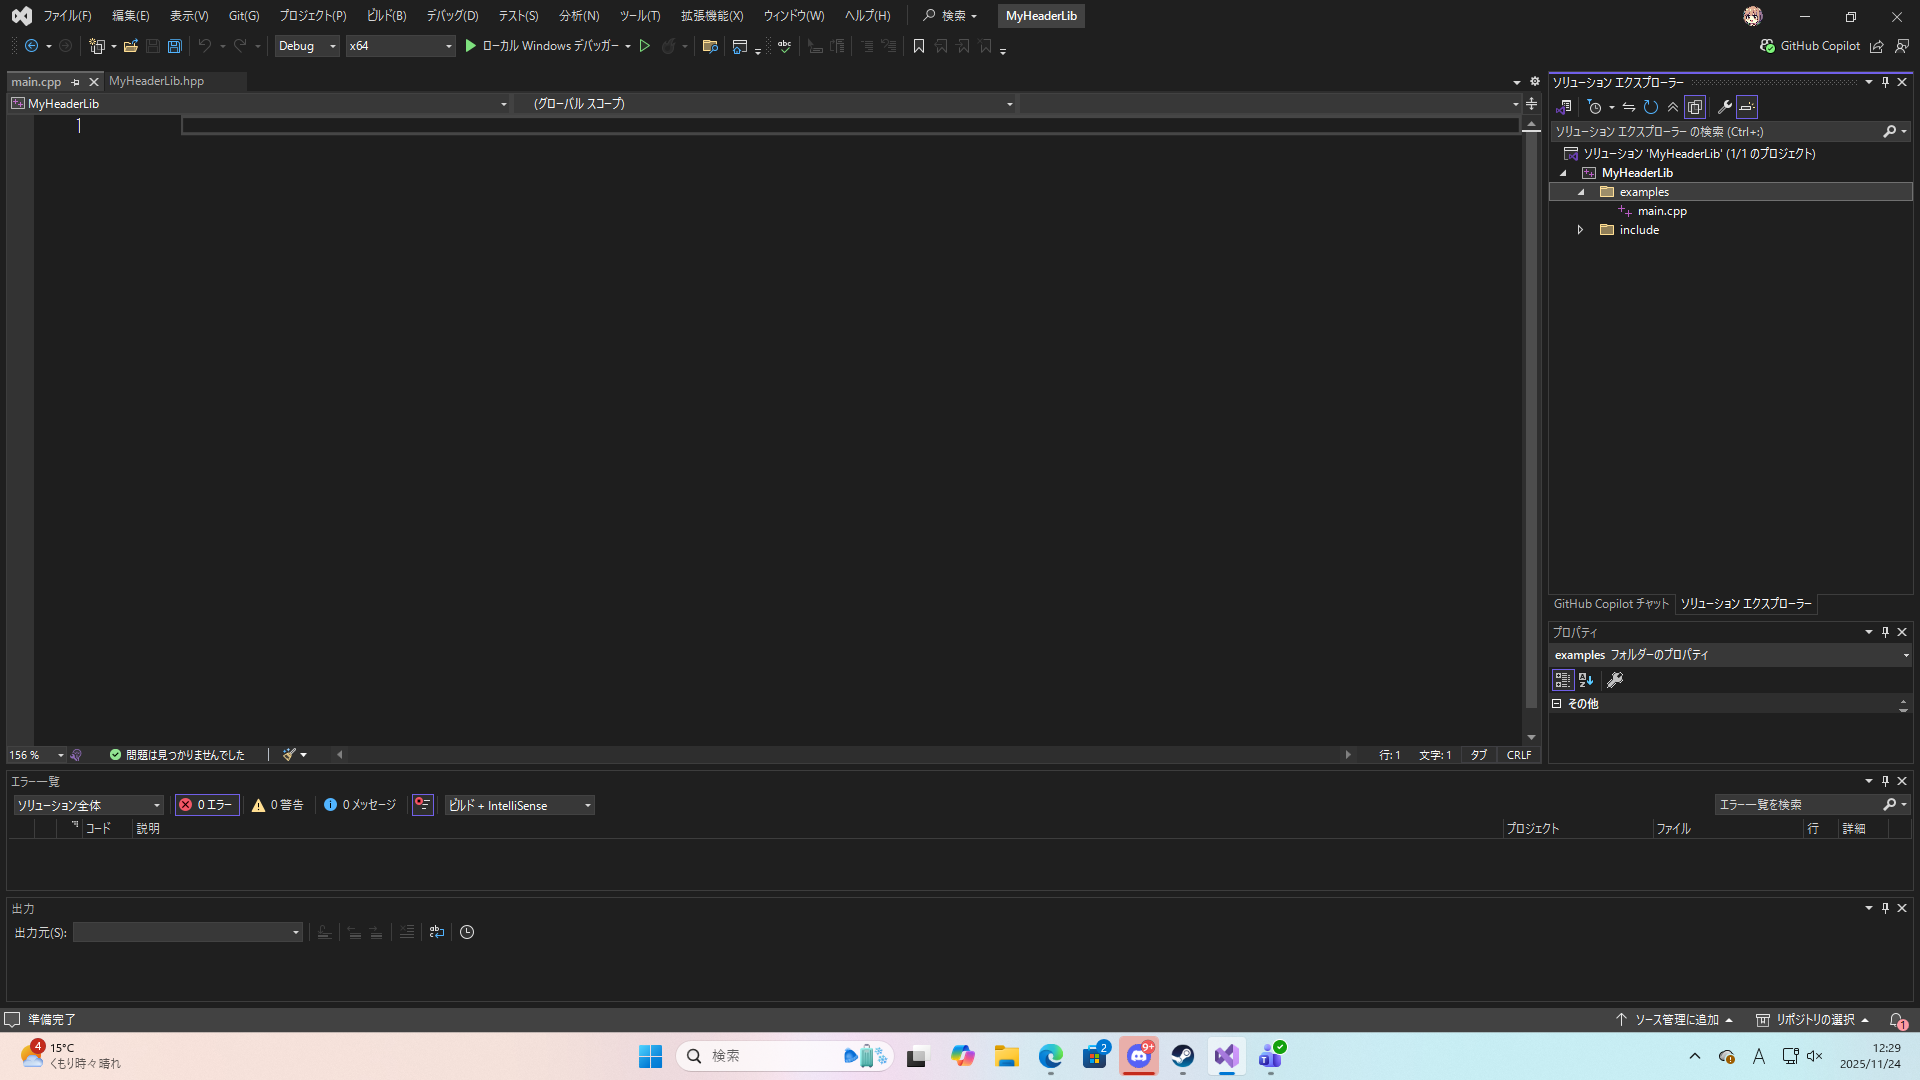
Task: Click the sync with active document icon
Action: click(1628, 107)
